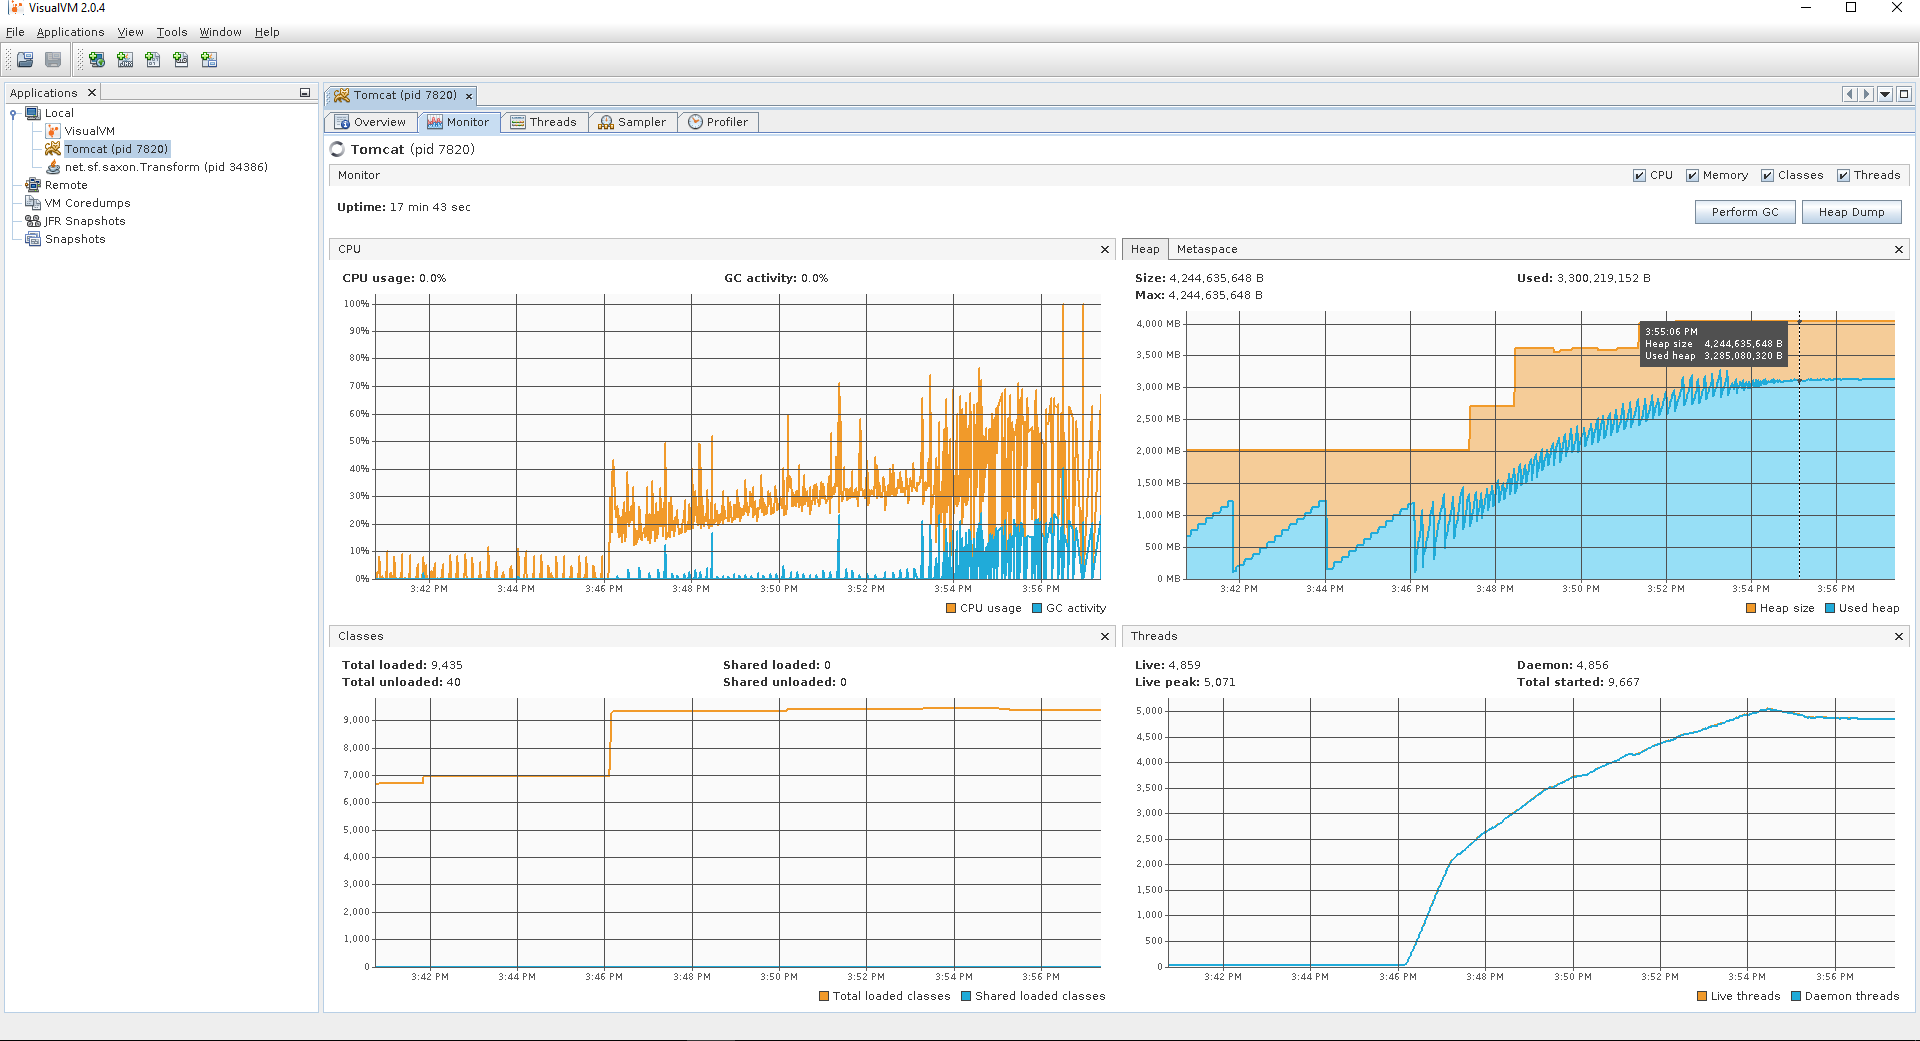Click the VM Coredumps icon in the tree

pyautogui.click(x=33, y=203)
